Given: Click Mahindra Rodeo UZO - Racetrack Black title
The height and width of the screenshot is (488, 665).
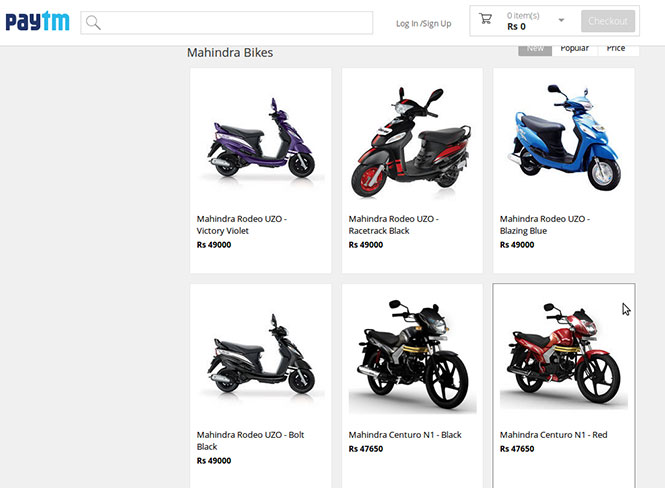Looking at the screenshot, I should [x=393, y=225].
